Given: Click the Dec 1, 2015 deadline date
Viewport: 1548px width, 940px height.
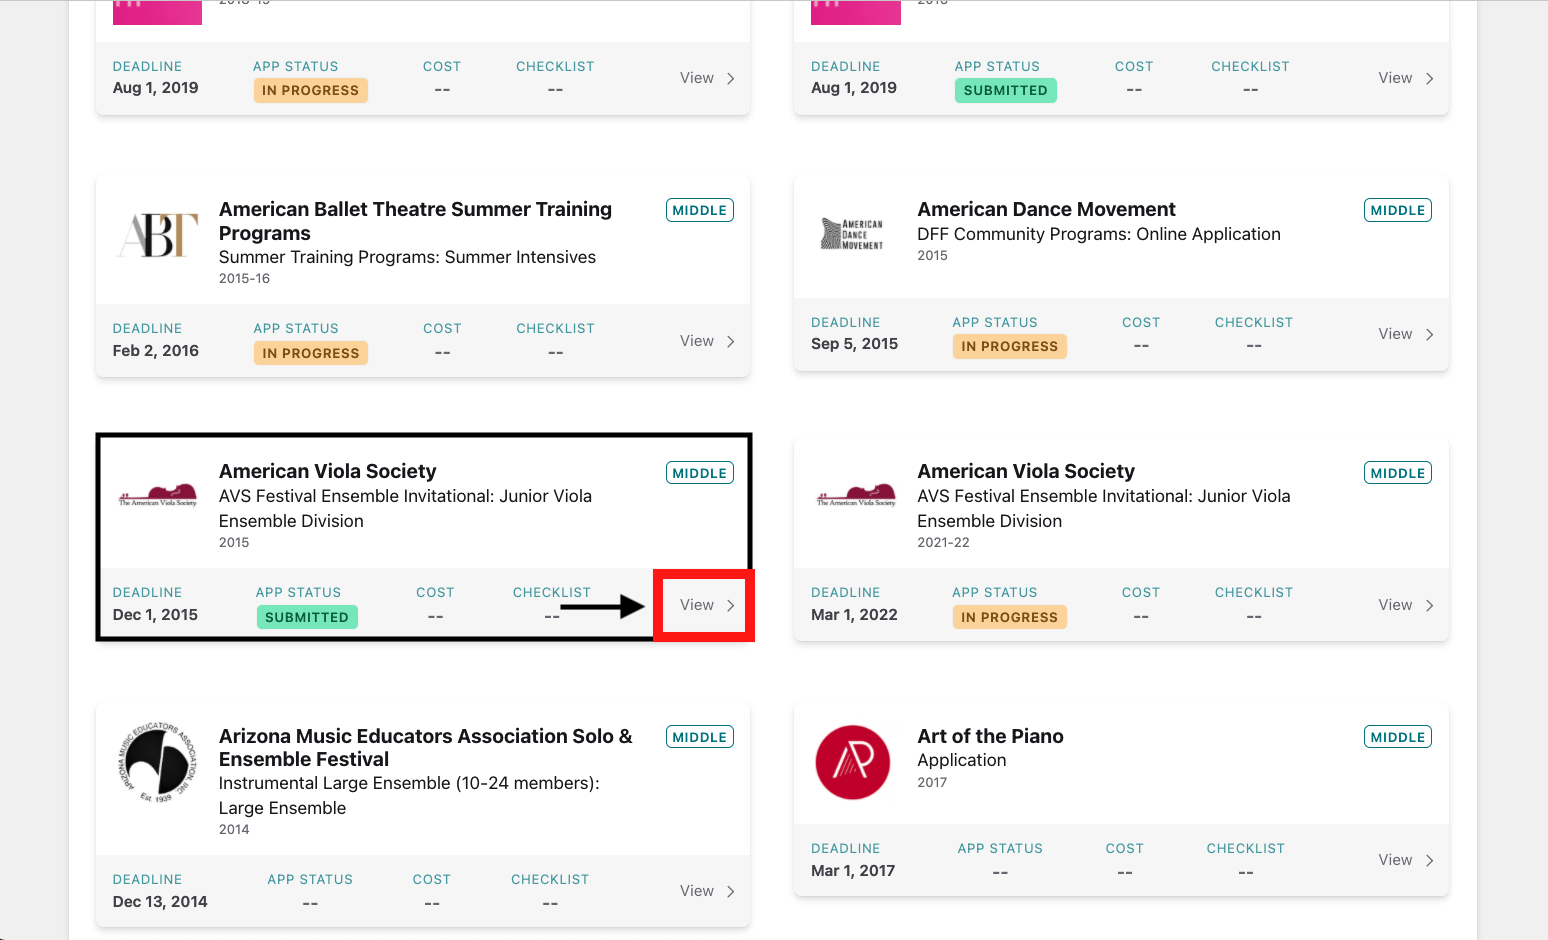Looking at the screenshot, I should coord(155,614).
